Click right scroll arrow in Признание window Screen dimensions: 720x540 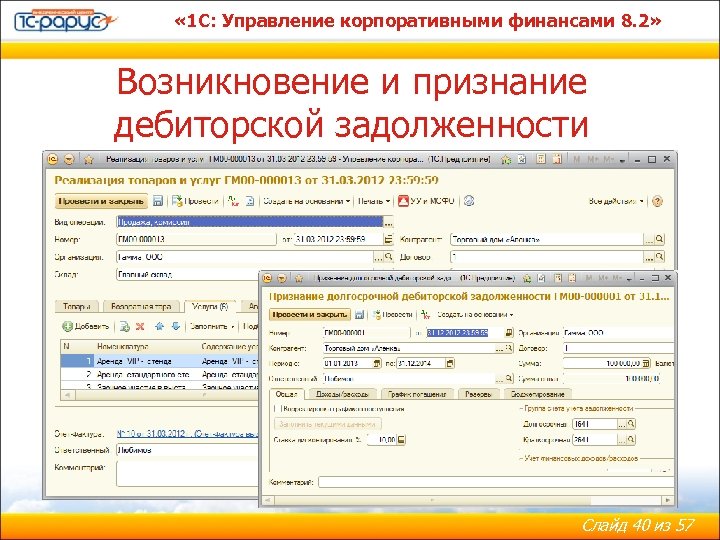point(669,500)
